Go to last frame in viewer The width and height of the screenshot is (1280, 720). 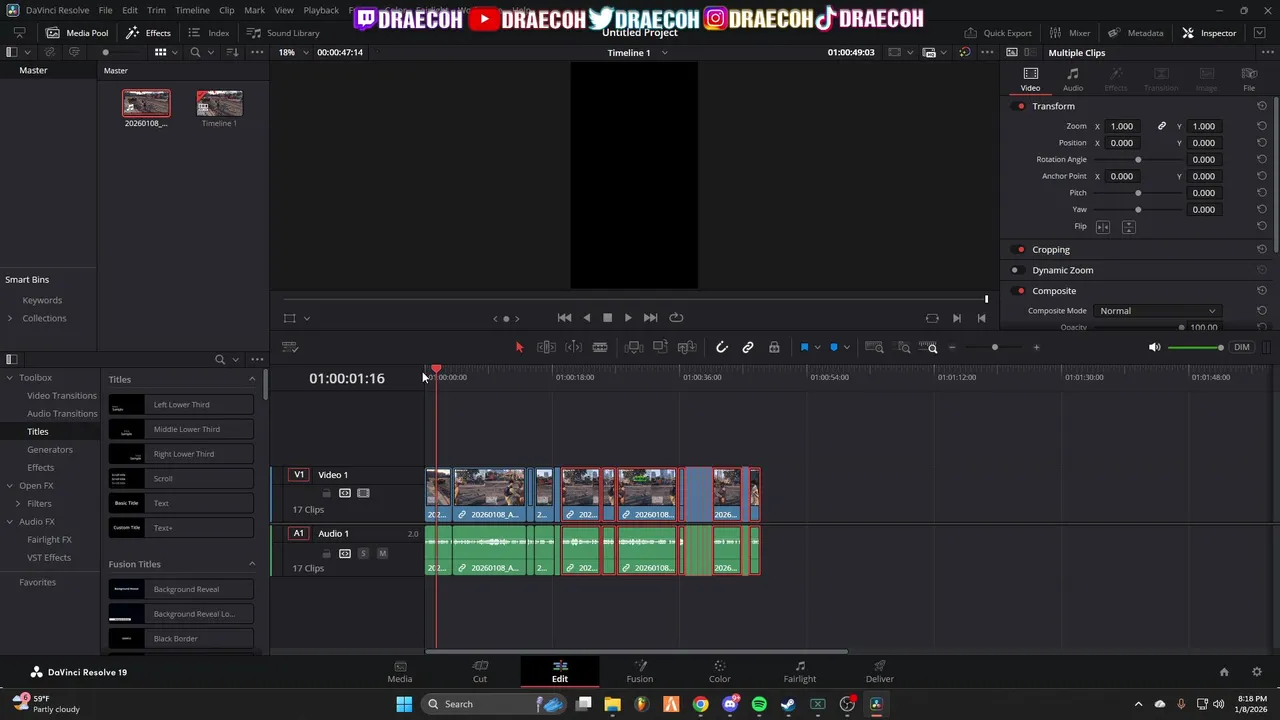pos(650,318)
